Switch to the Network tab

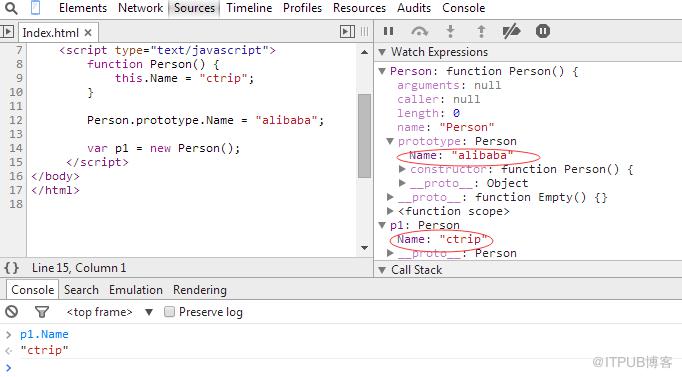tap(140, 8)
